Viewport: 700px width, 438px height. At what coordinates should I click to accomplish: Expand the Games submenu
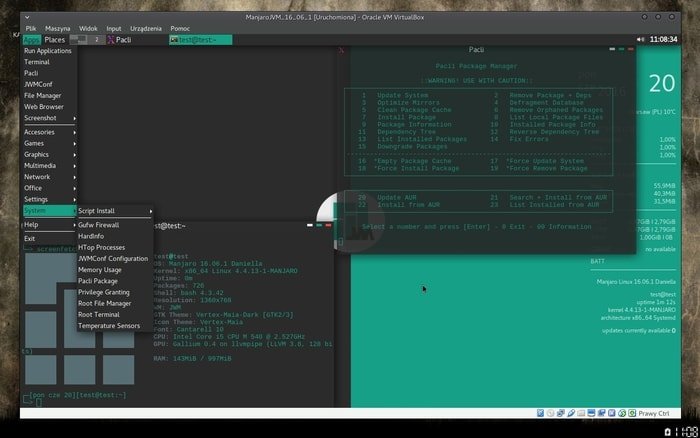click(x=49, y=143)
